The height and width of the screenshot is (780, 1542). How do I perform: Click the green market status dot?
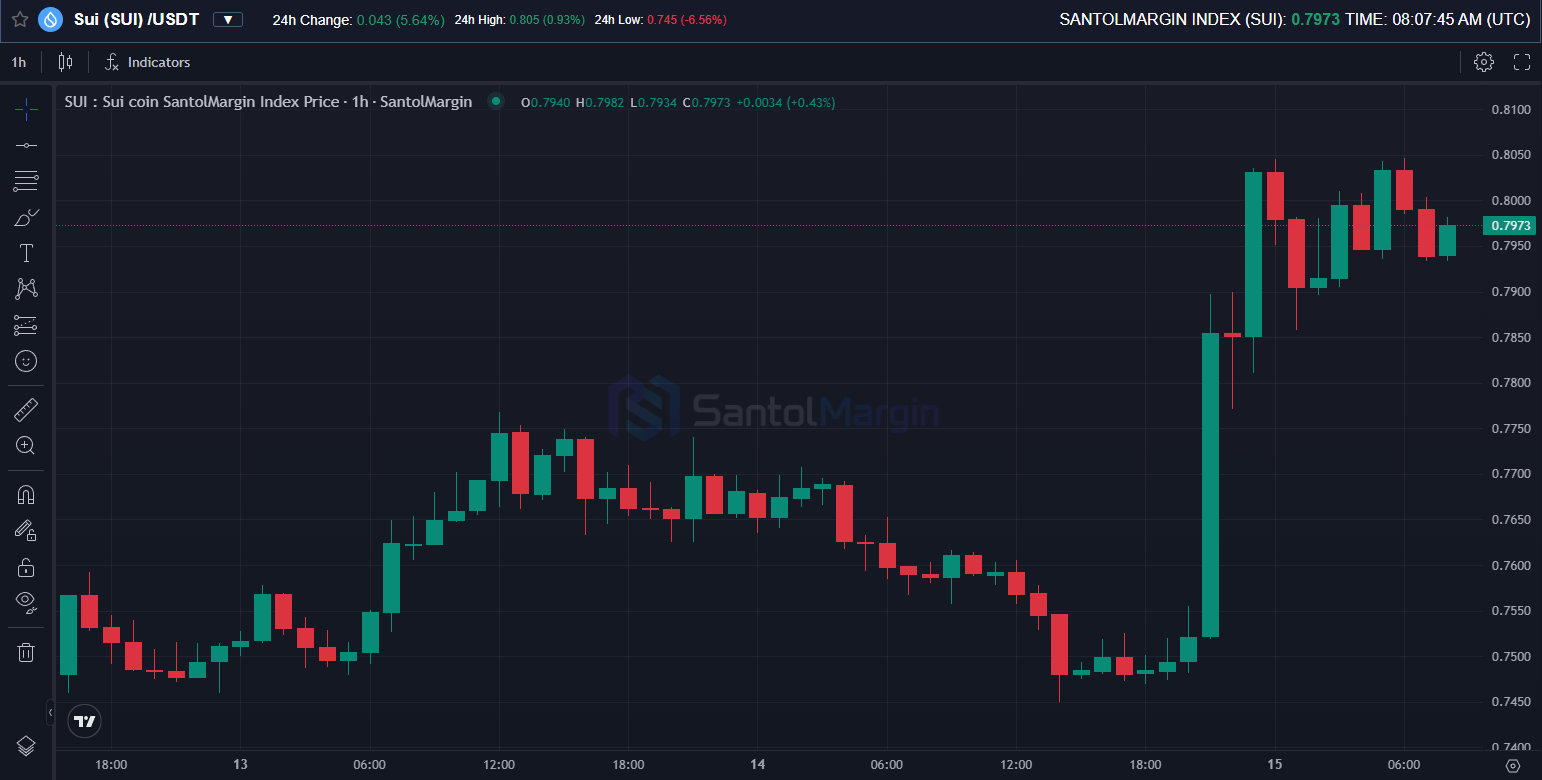click(495, 101)
